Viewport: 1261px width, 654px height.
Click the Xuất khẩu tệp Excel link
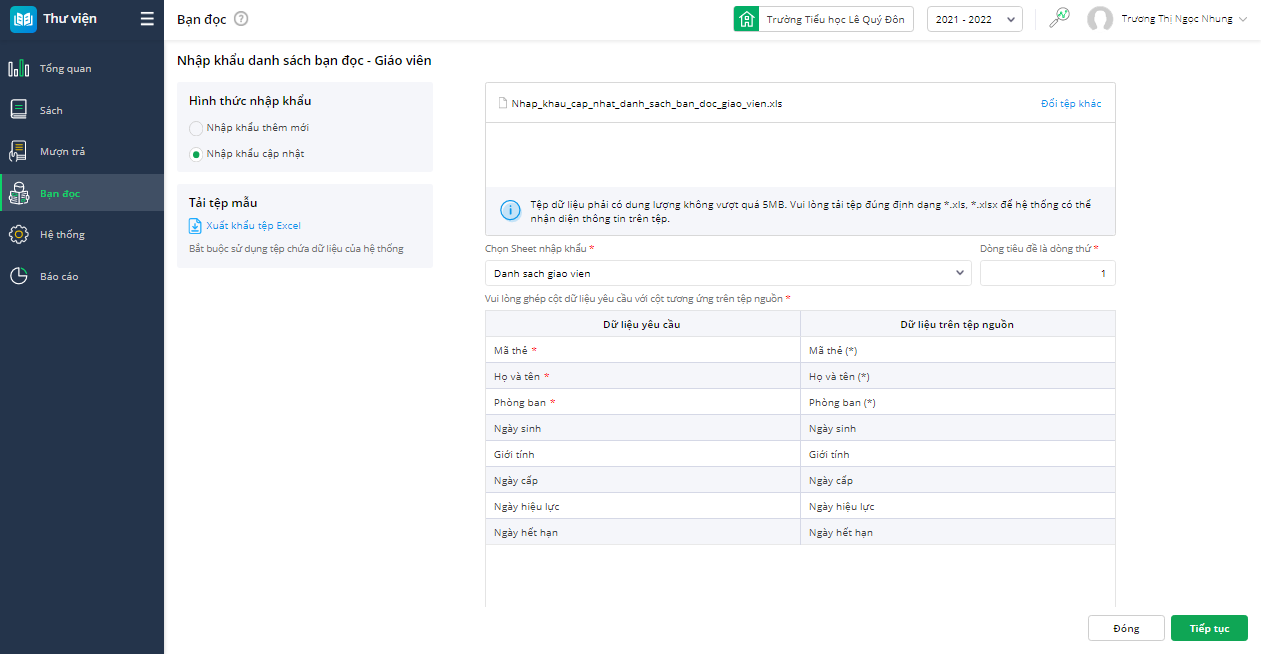(x=252, y=226)
